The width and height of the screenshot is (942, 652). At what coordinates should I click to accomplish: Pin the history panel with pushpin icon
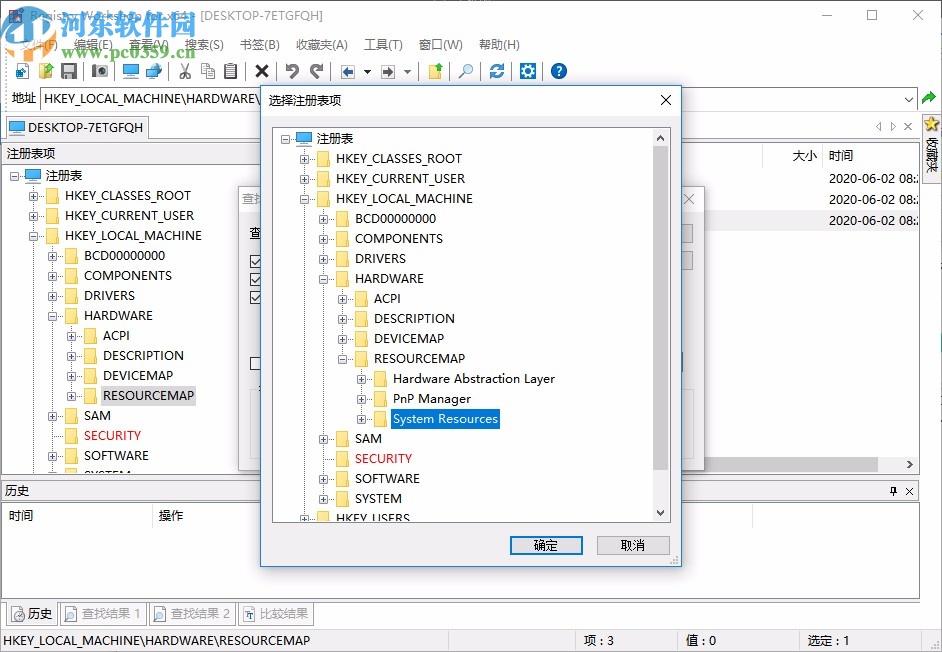tap(893, 491)
